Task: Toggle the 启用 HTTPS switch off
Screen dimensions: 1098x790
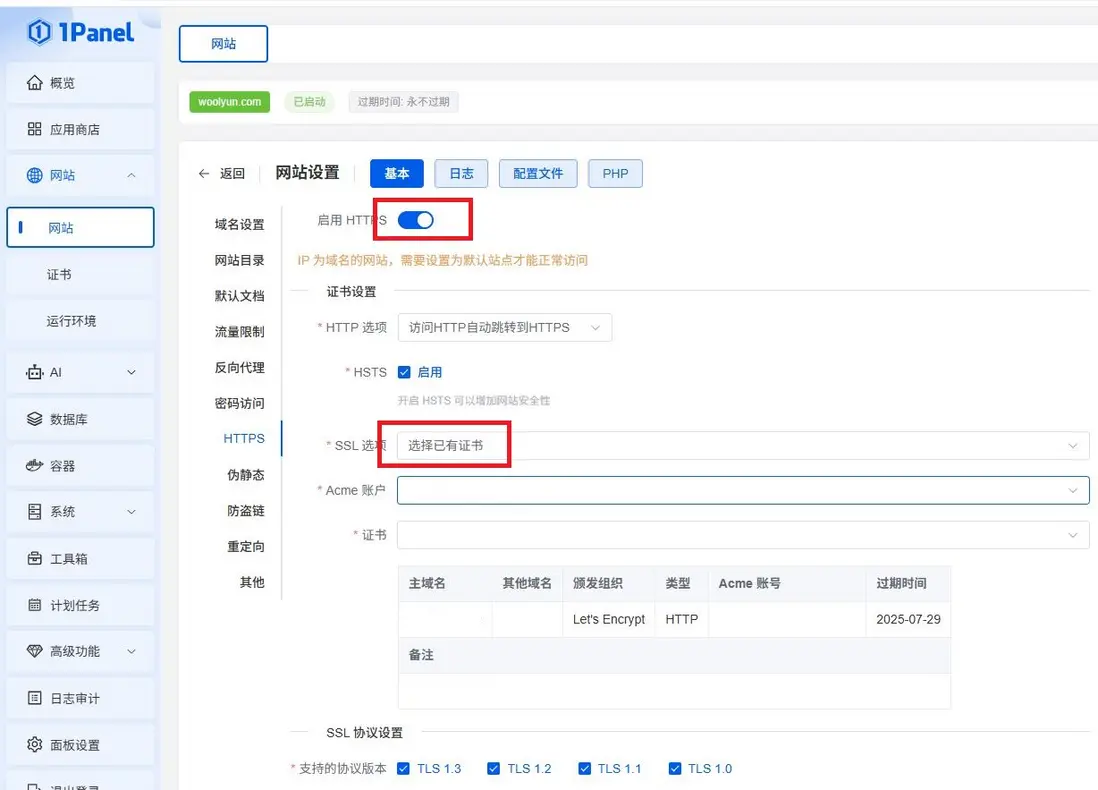Action: click(415, 220)
